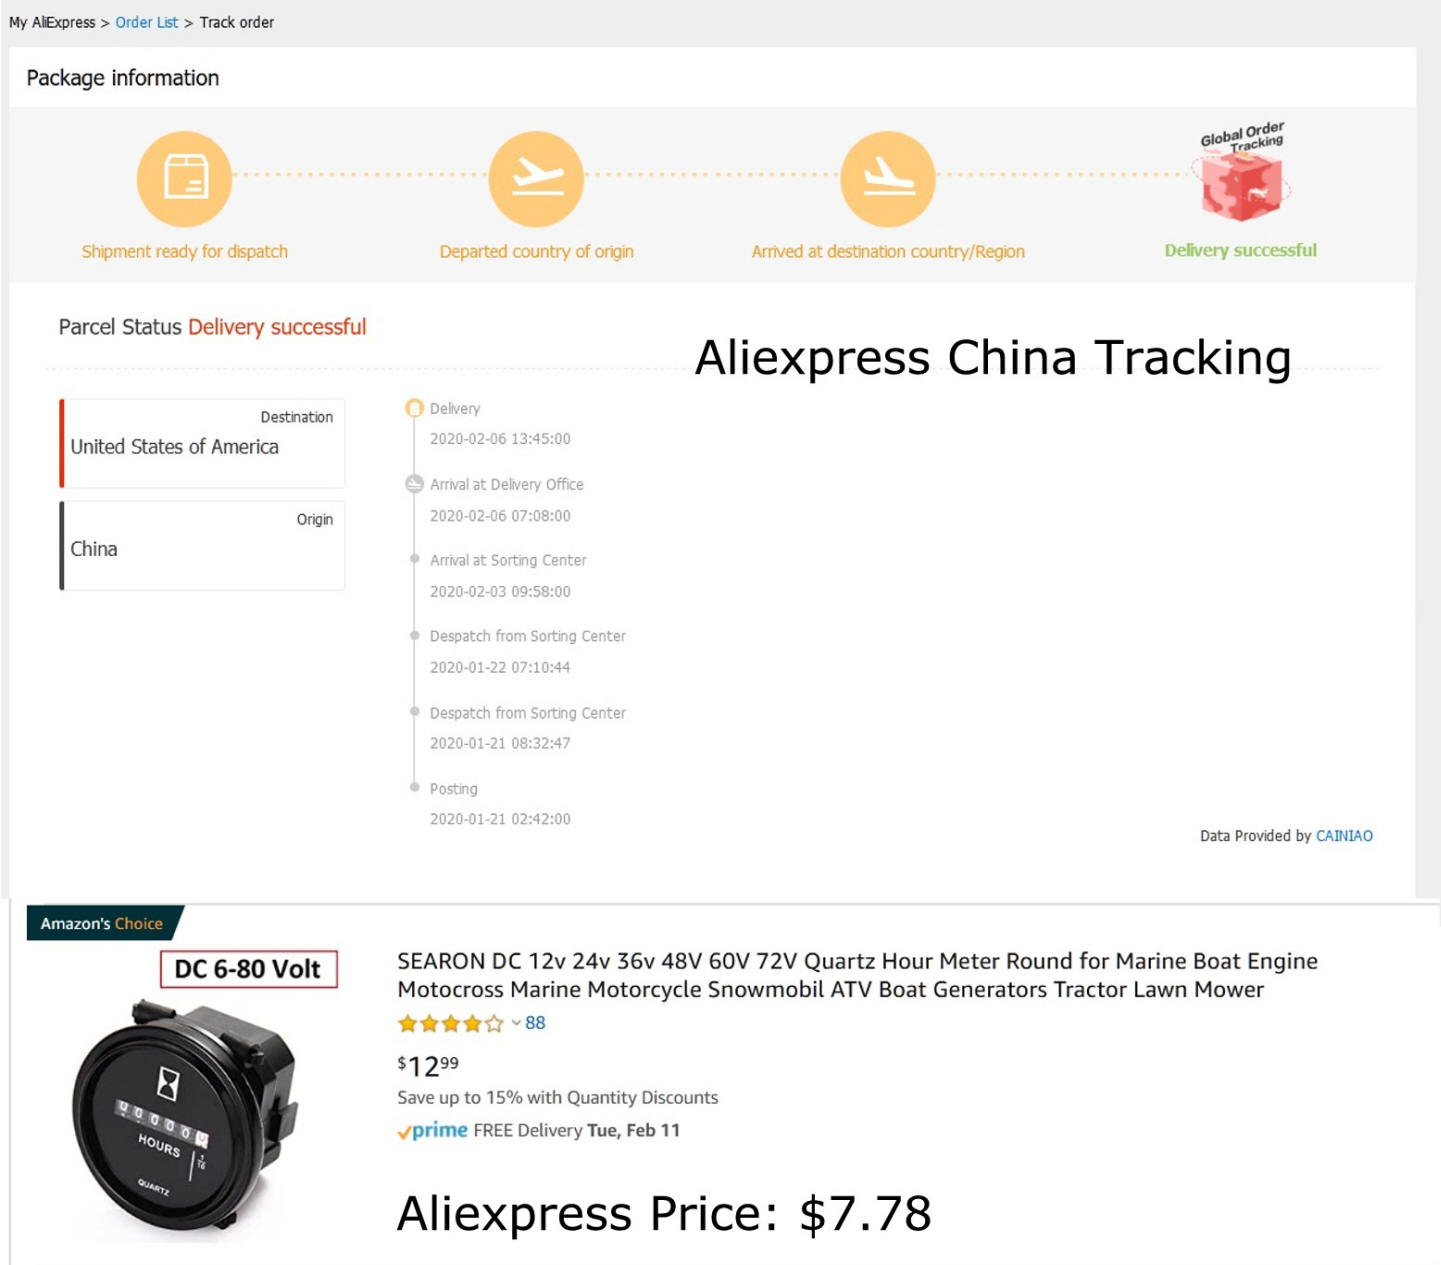
Task: Click the Shipment ready for dispatch package icon
Action: coord(184,179)
